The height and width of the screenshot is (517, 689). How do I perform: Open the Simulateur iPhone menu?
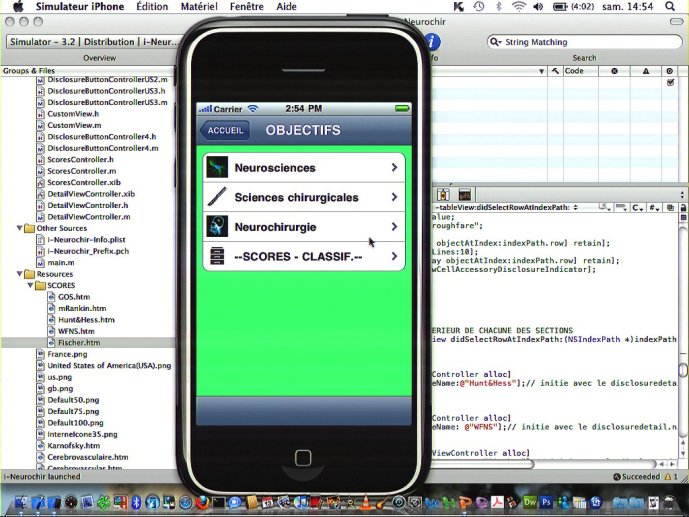(80, 7)
